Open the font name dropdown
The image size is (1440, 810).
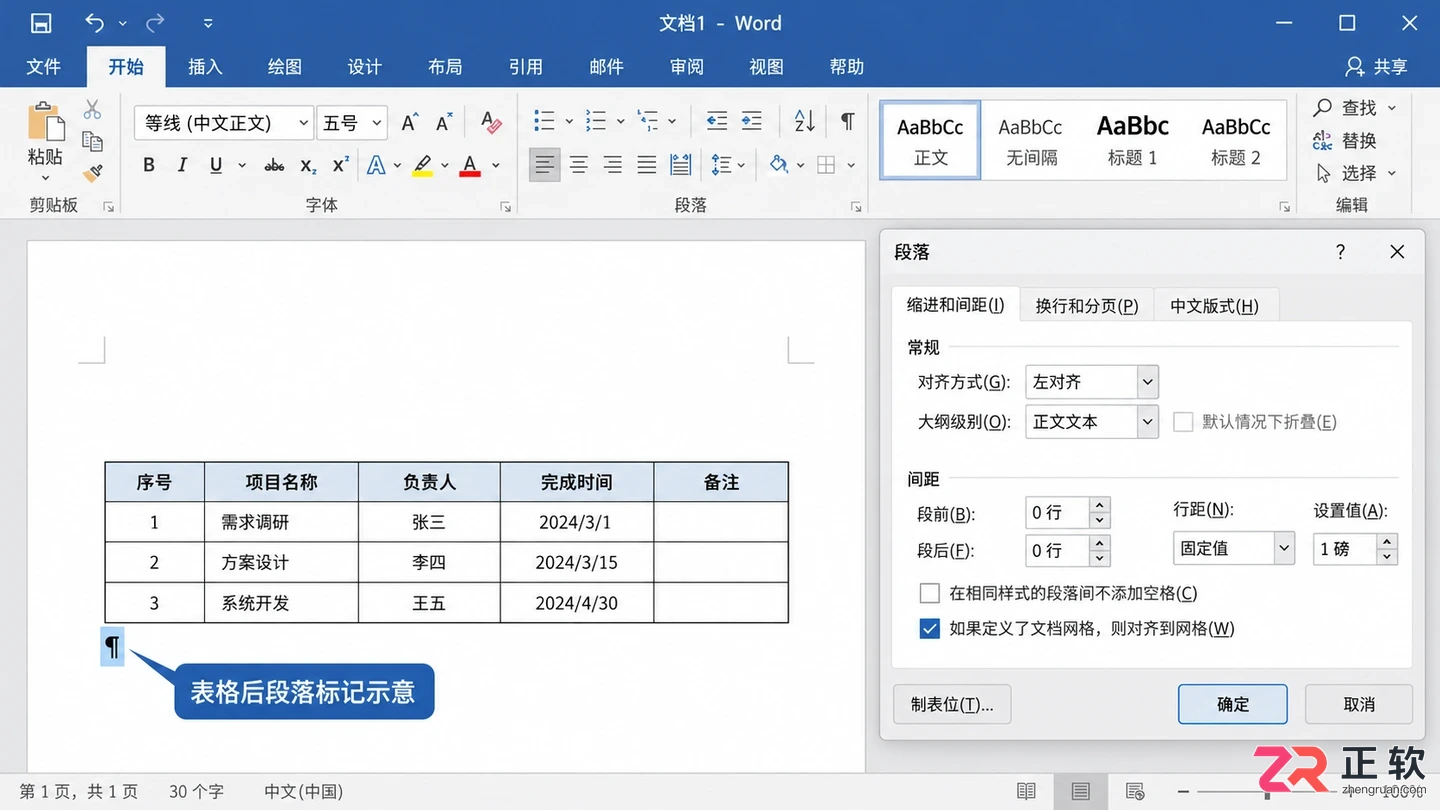pyautogui.click(x=303, y=123)
